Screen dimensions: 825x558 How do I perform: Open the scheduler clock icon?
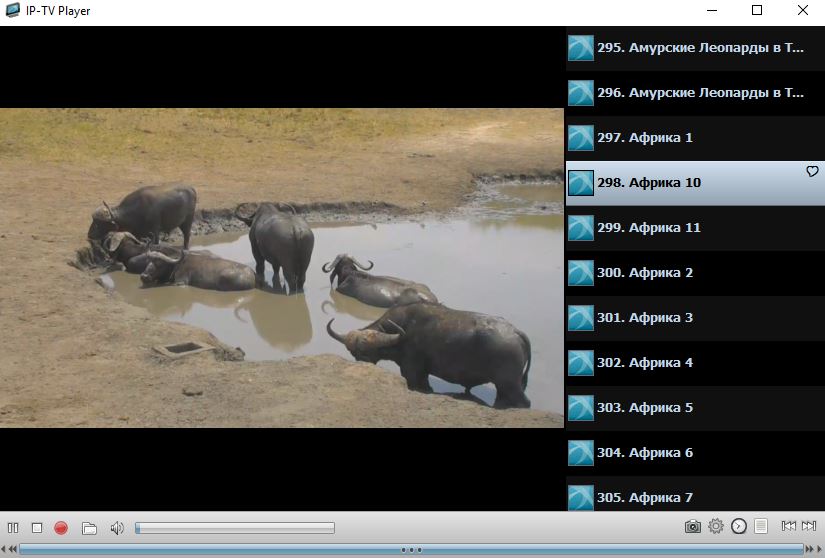(739, 526)
